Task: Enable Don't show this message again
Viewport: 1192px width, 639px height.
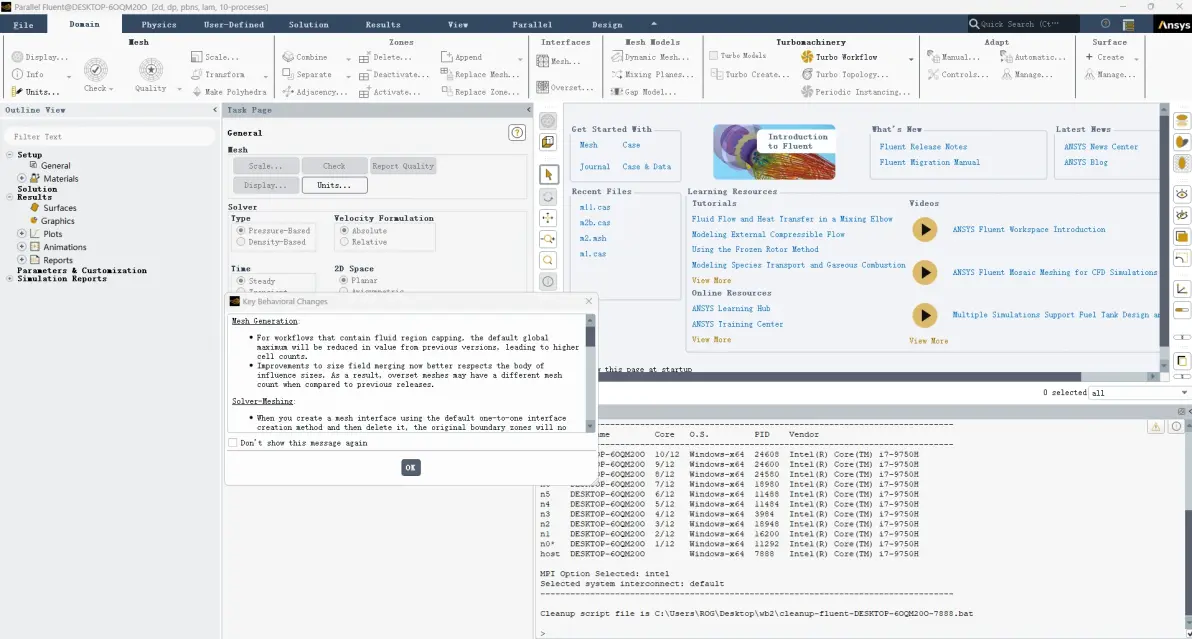Action: tap(233, 443)
